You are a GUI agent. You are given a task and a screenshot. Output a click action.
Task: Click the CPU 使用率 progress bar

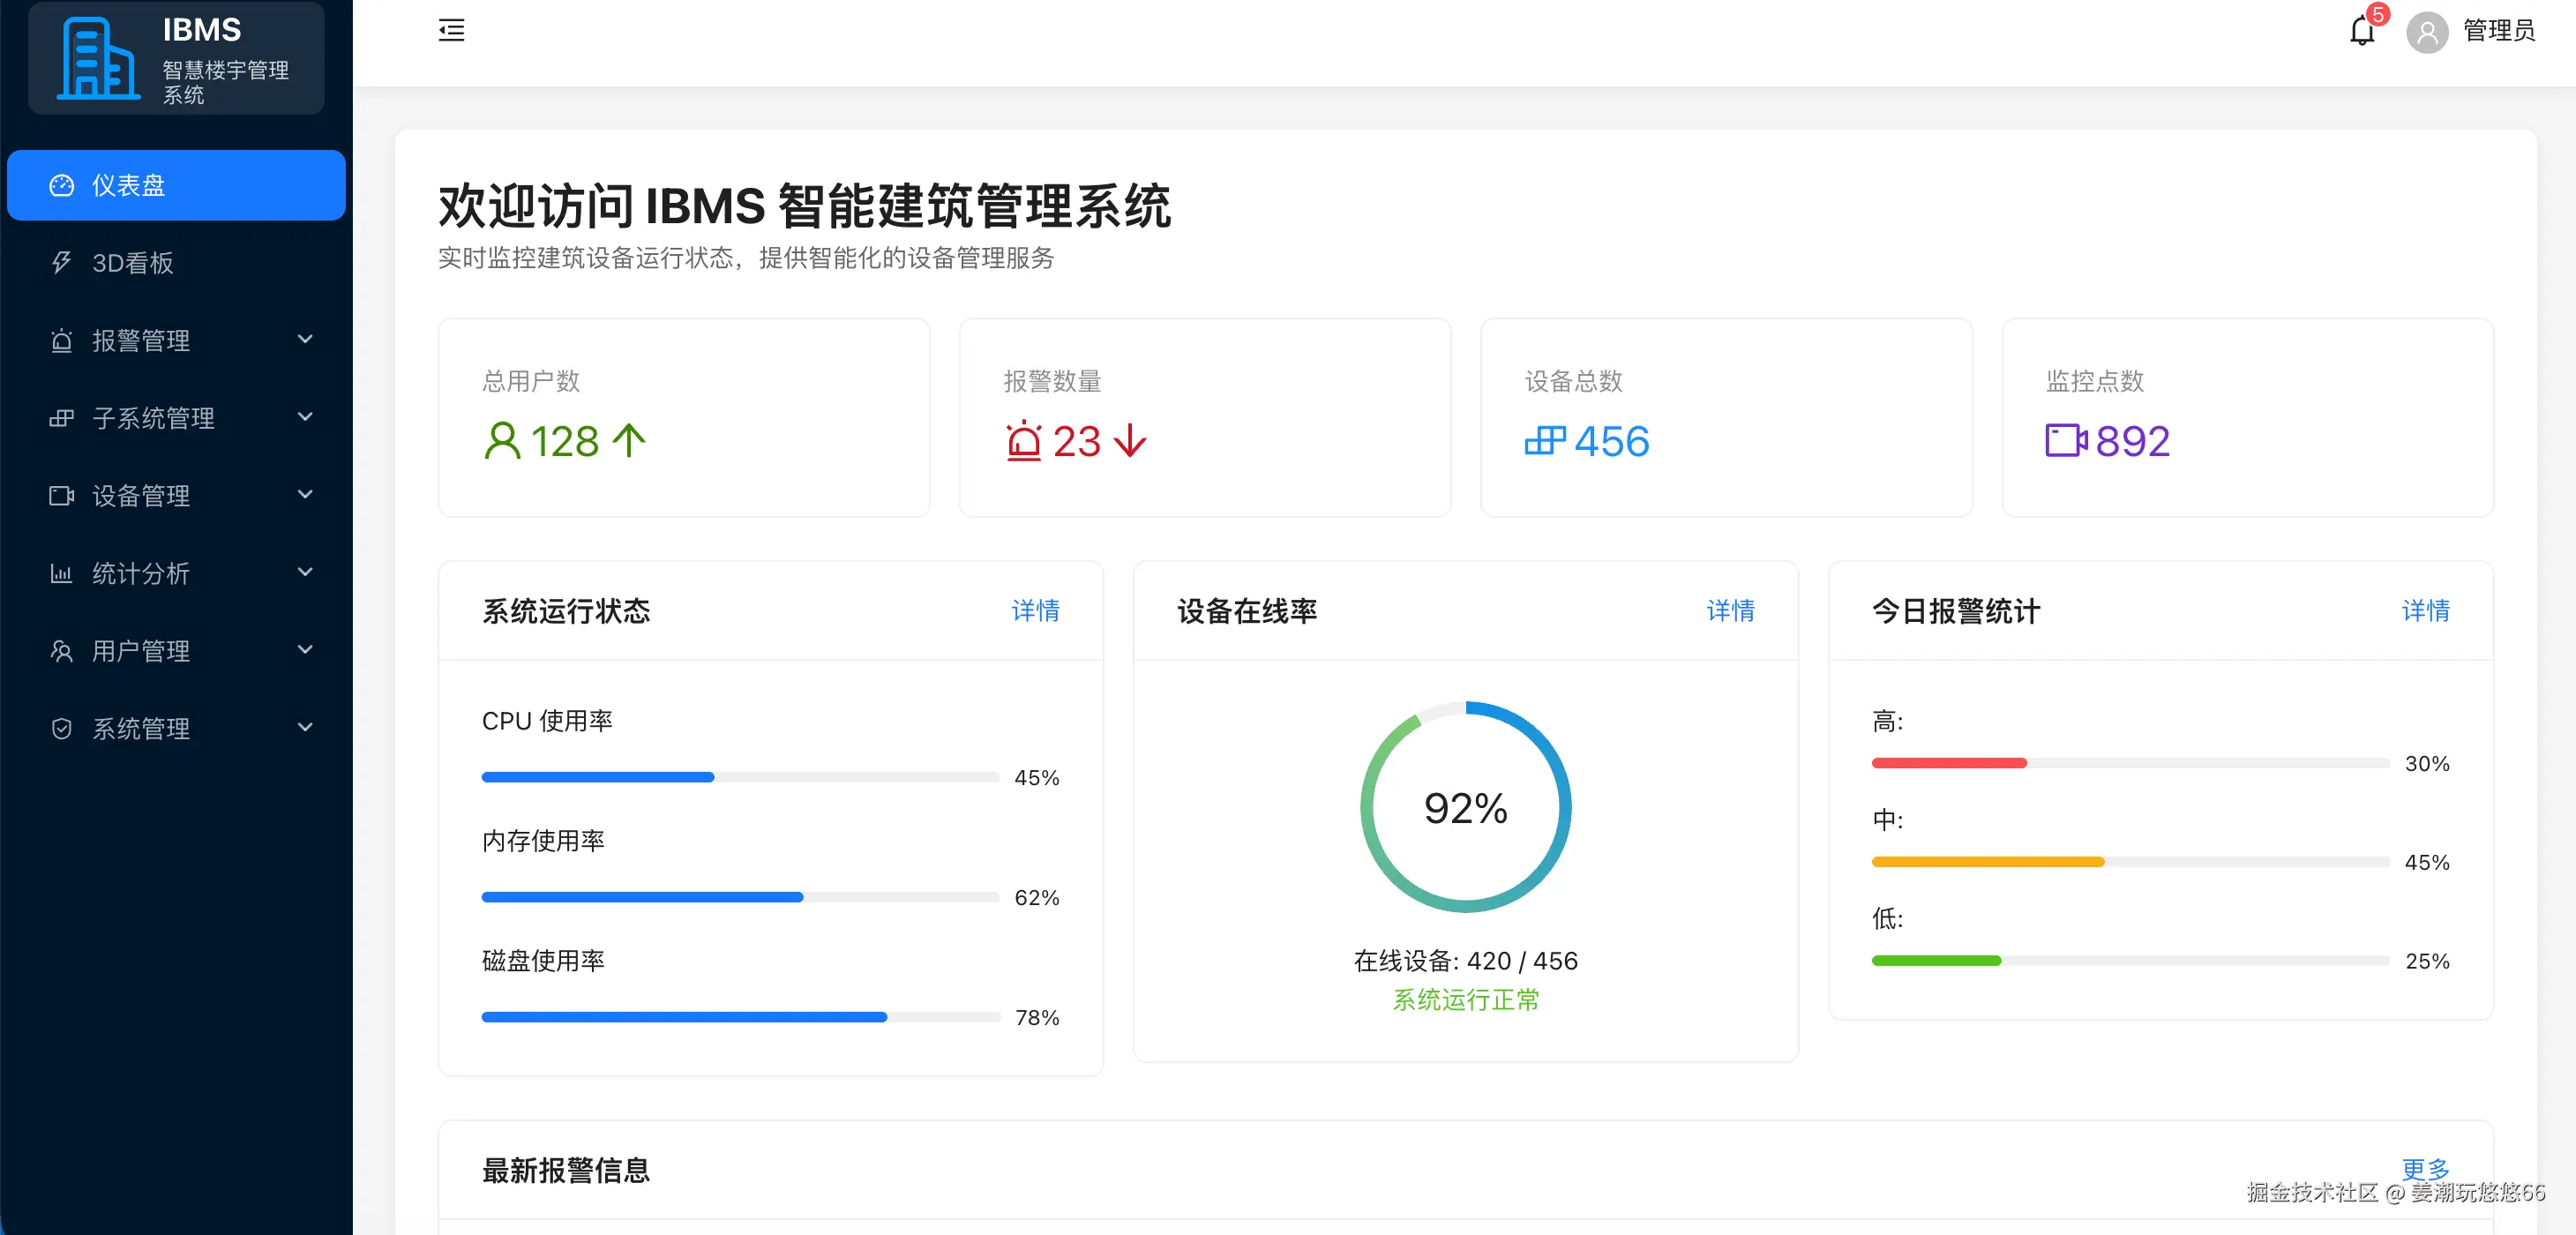point(740,777)
